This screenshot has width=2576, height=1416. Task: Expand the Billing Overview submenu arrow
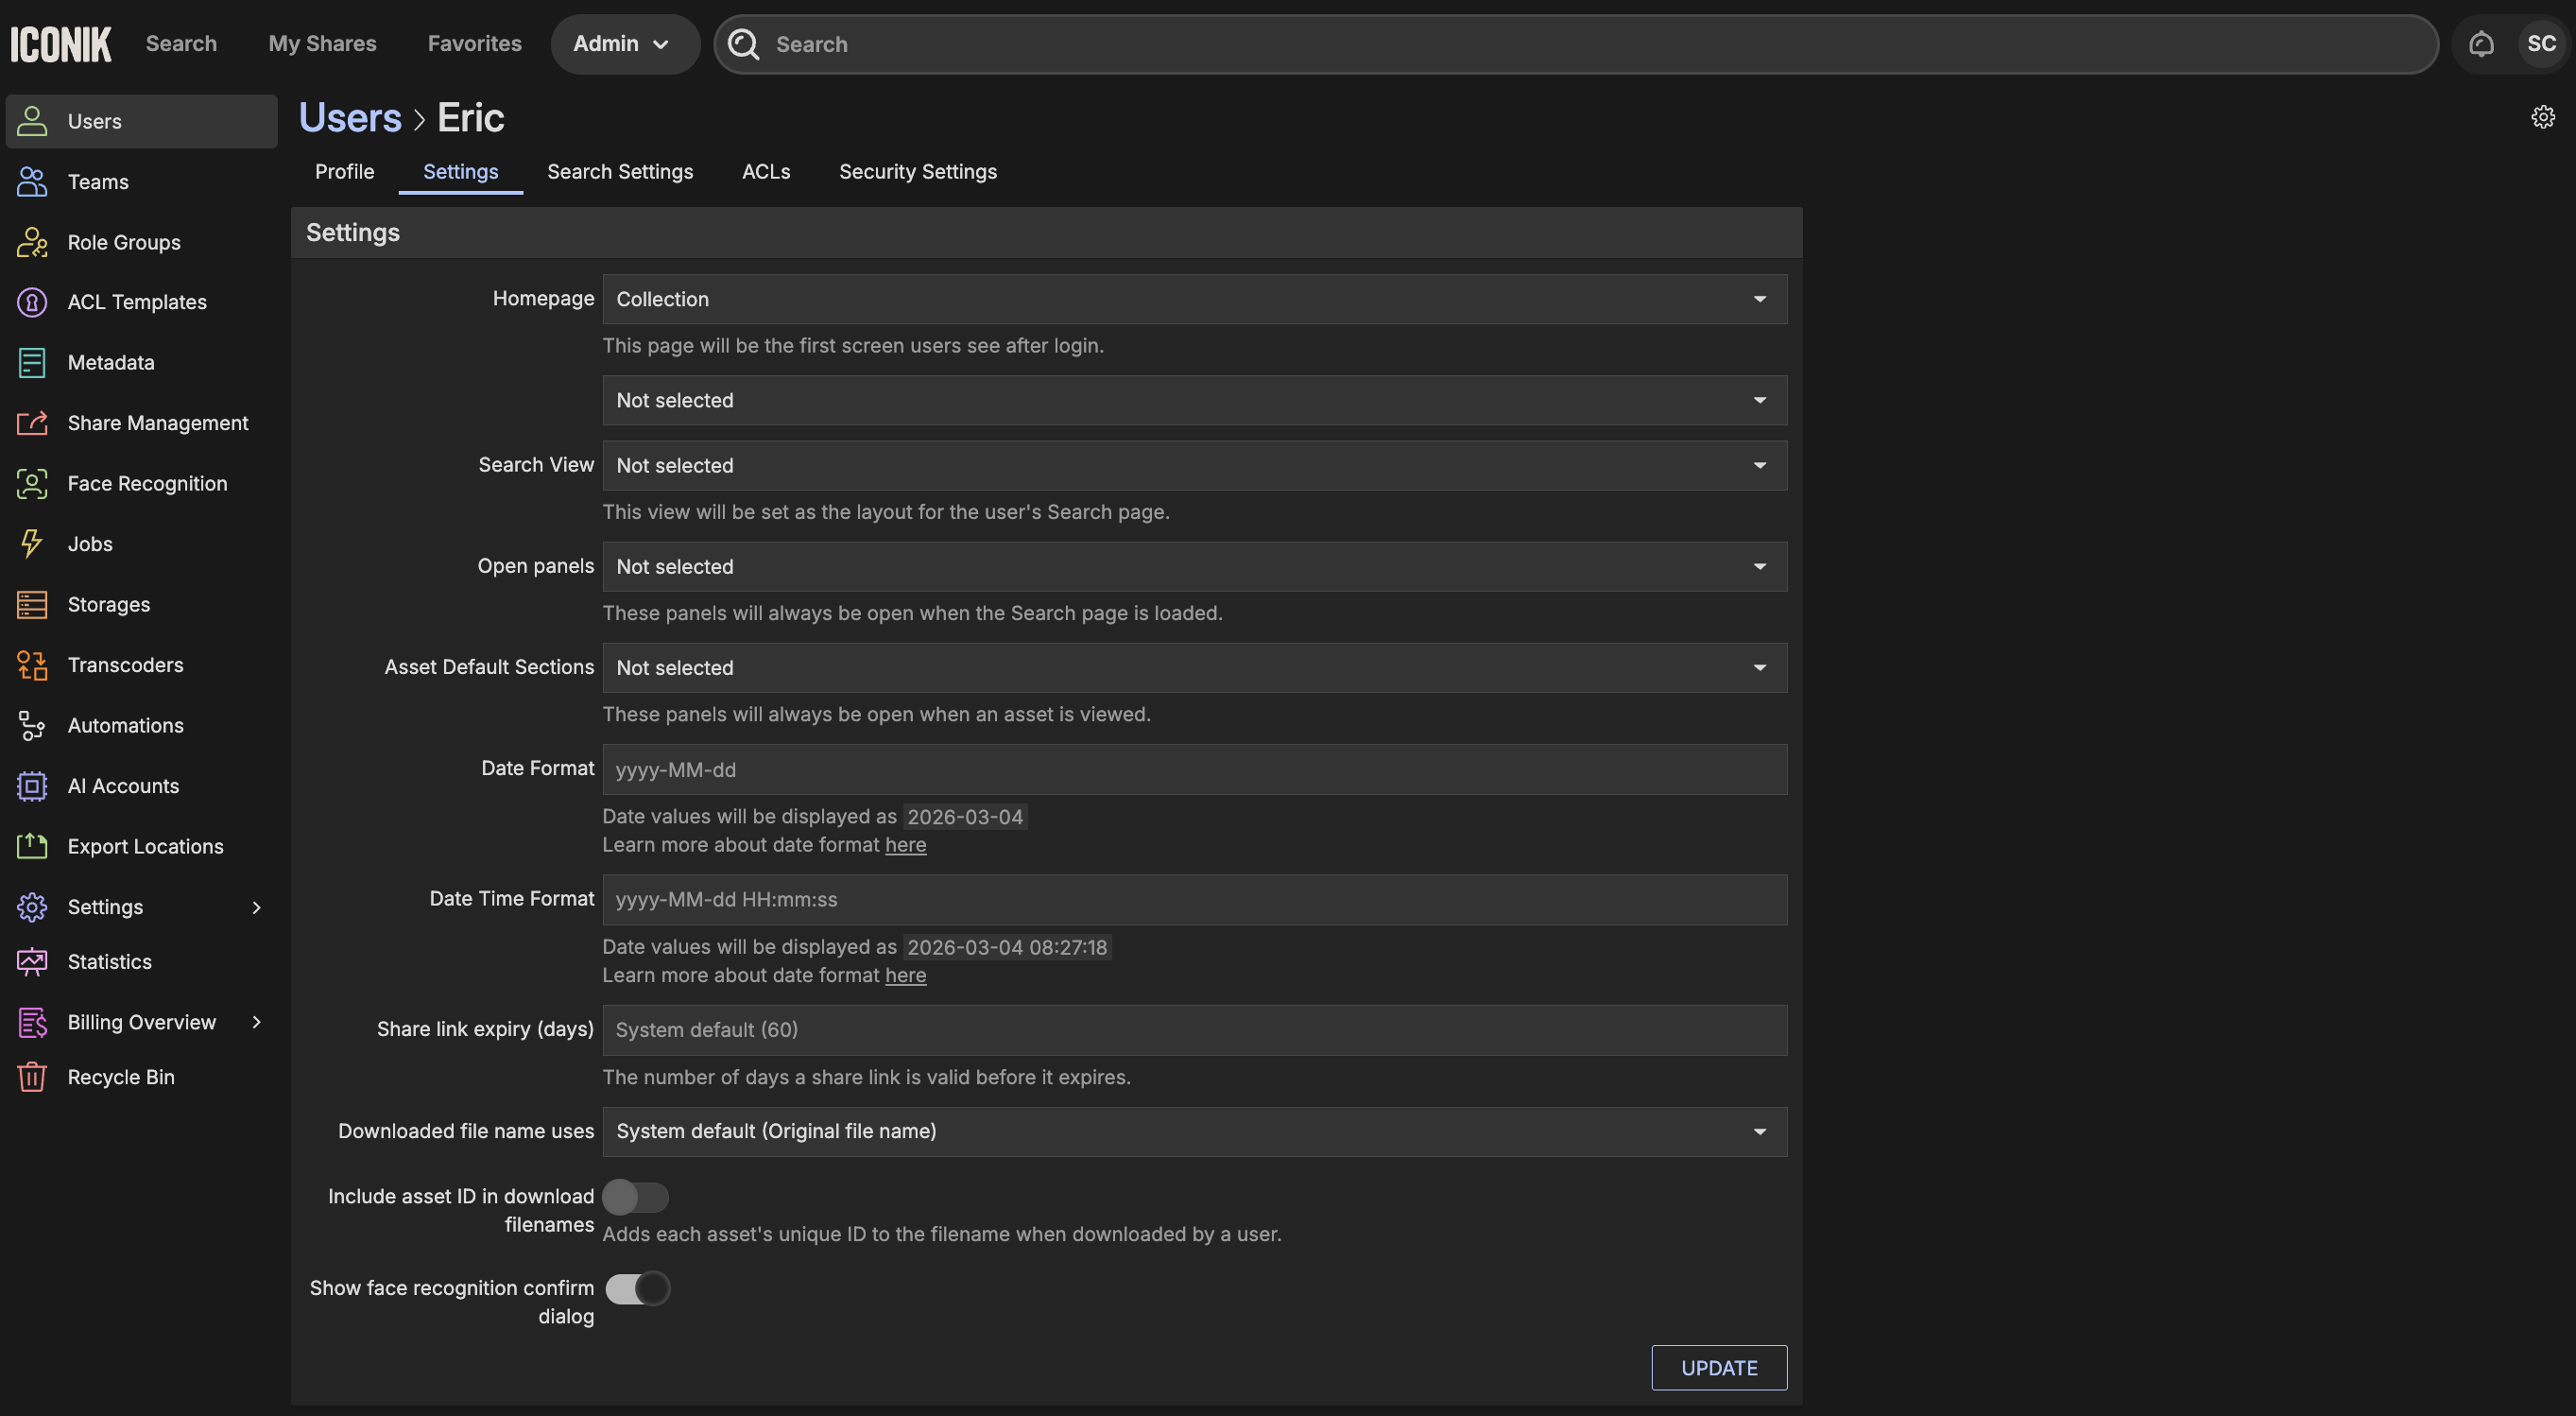pos(257,1022)
